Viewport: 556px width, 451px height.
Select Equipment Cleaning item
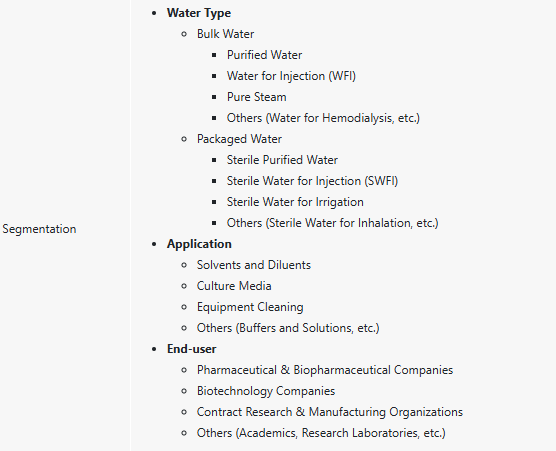(x=250, y=307)
